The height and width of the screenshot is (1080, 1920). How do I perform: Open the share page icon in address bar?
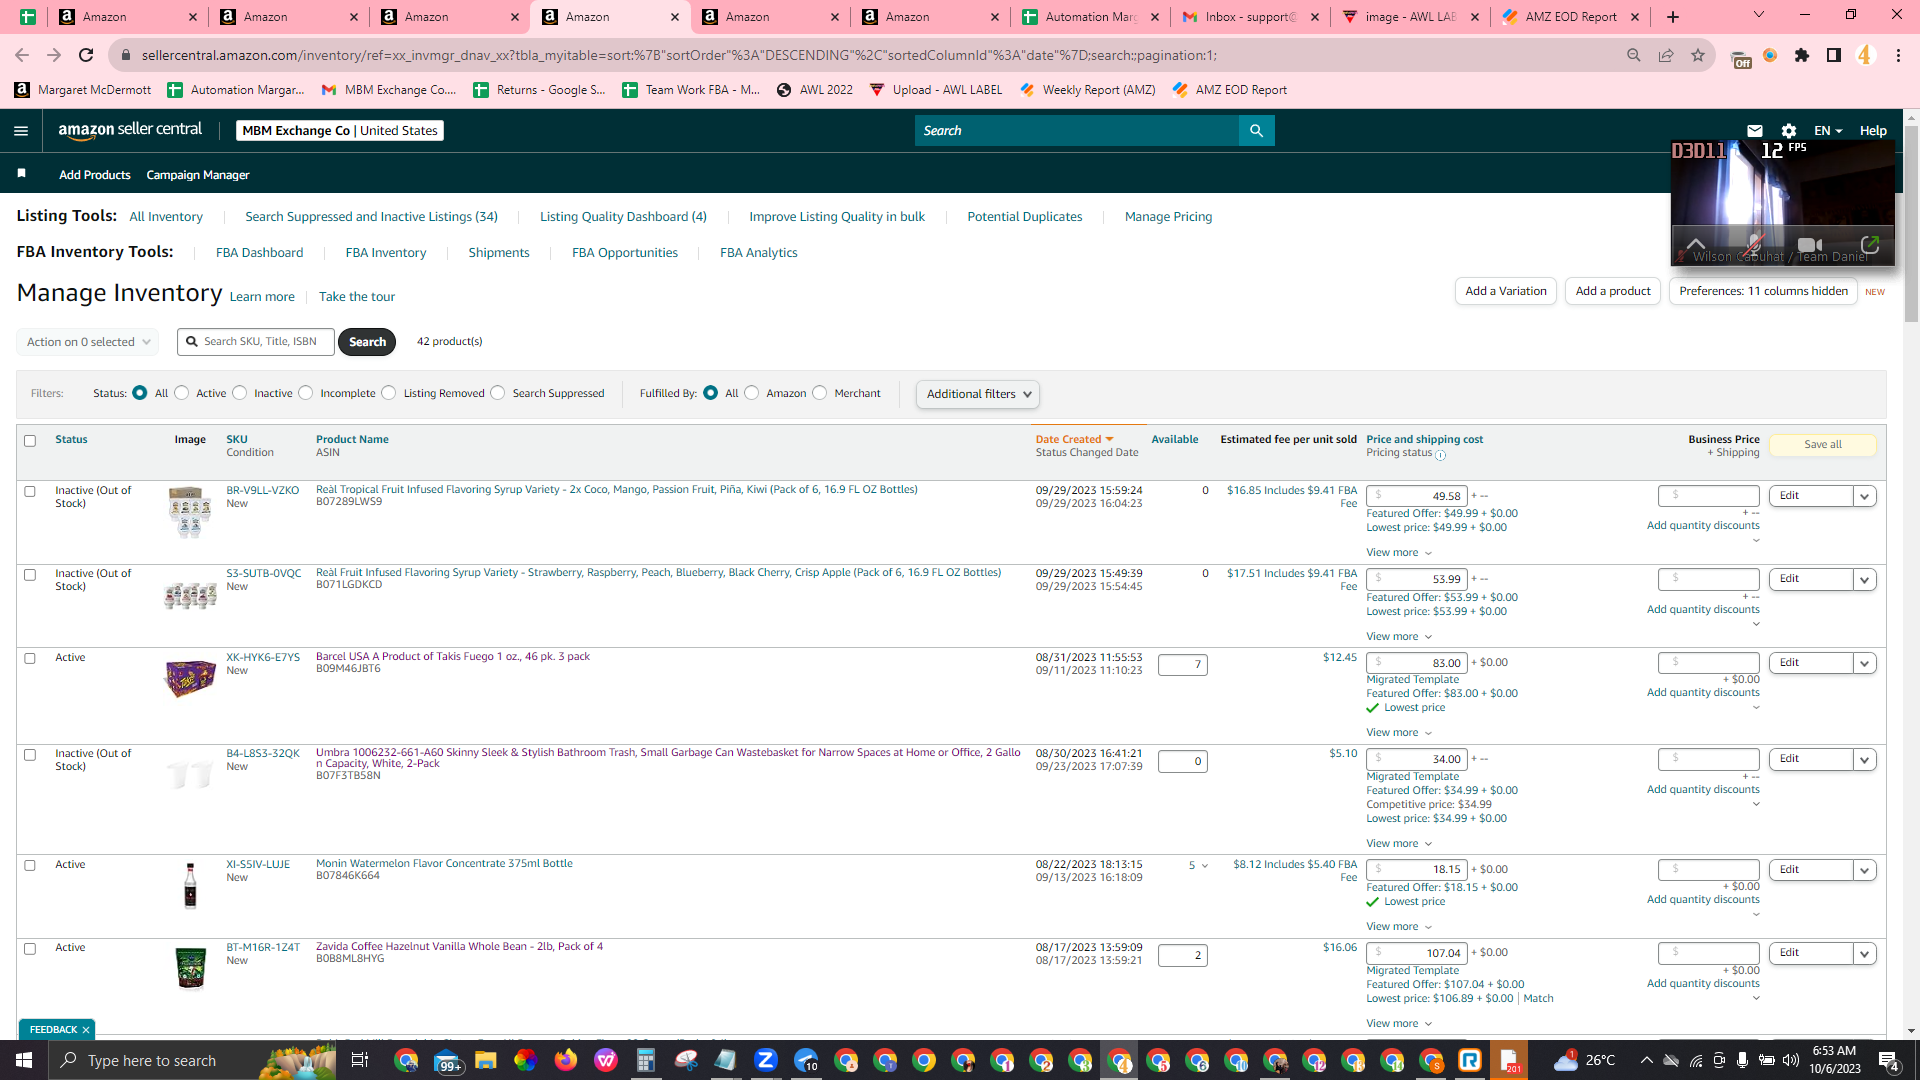pos(1665,55)
